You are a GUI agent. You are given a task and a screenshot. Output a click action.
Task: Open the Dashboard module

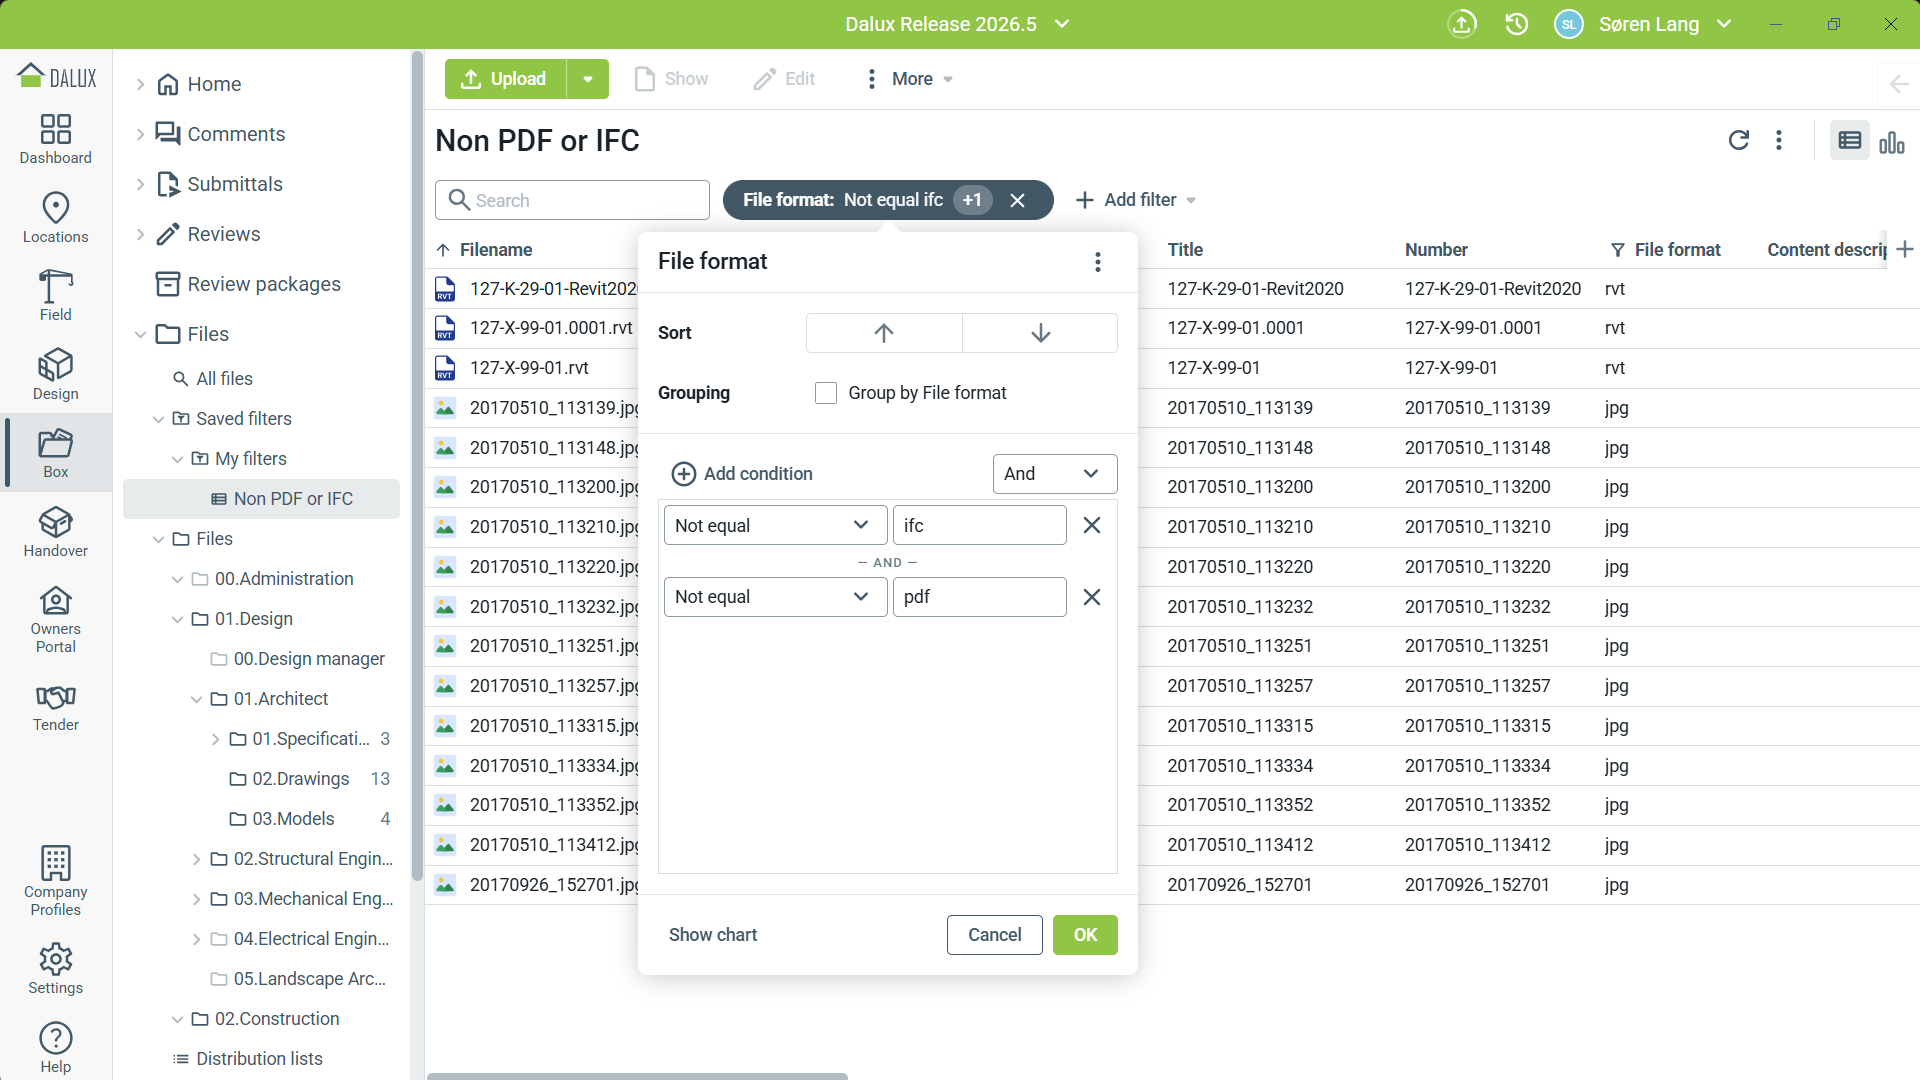56,139
